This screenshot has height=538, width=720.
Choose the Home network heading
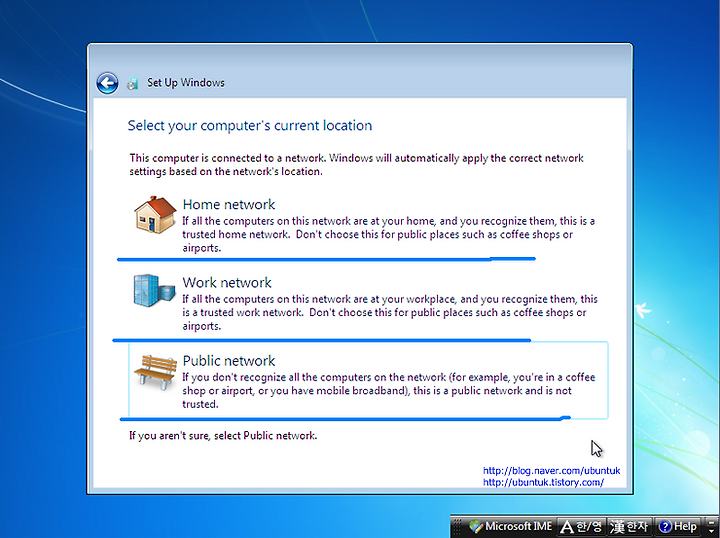coord(229,204)
